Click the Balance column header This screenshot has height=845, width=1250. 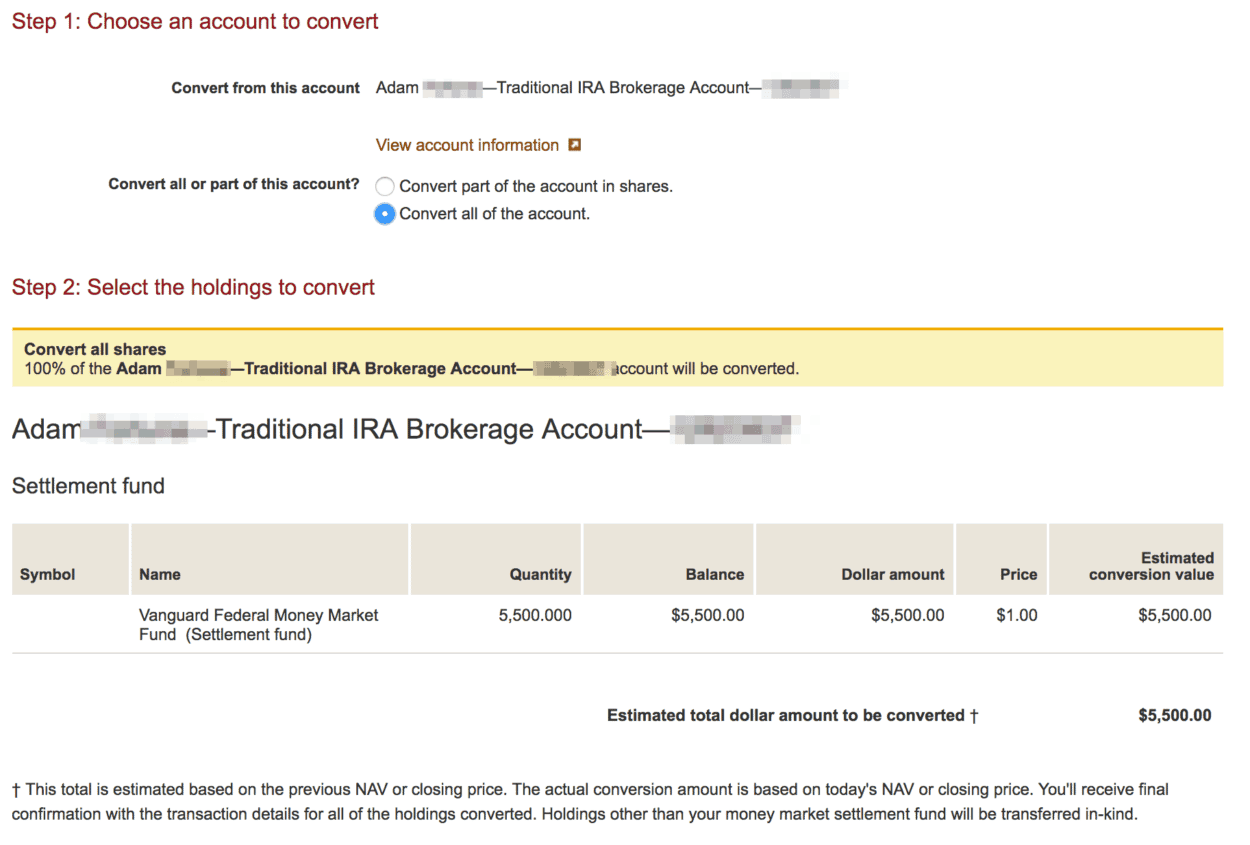[715, 574]
